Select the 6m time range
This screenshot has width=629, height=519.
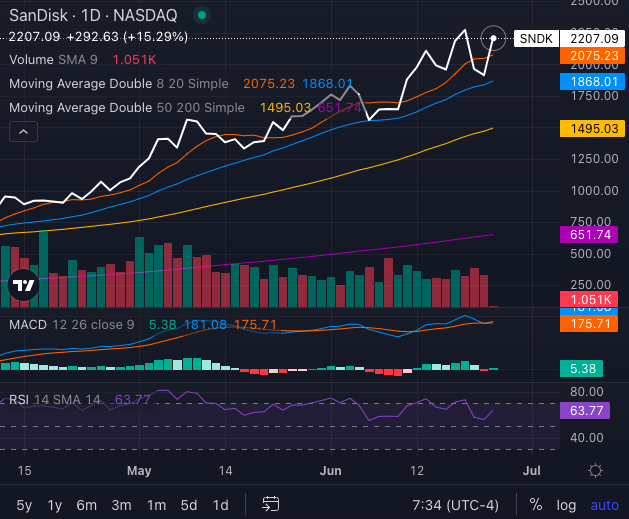tap(87, 505)
